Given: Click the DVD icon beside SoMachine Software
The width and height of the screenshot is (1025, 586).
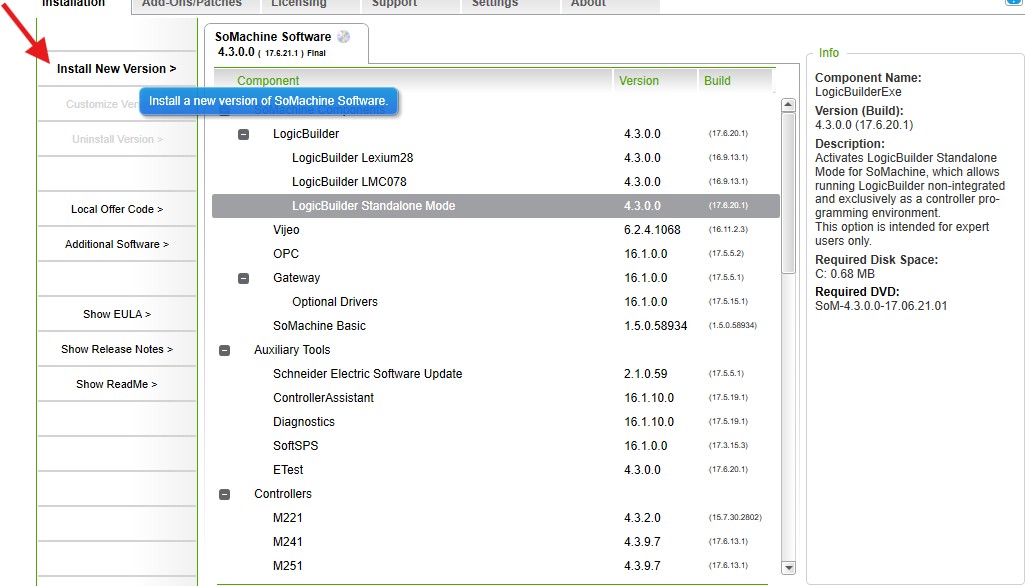Looking at the screenshot, I should (344, 37).
